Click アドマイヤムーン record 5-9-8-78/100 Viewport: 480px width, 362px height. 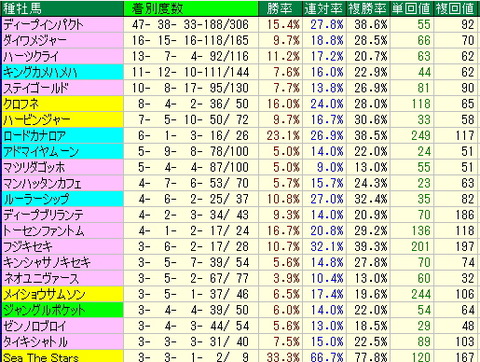[x=193, y=152]
